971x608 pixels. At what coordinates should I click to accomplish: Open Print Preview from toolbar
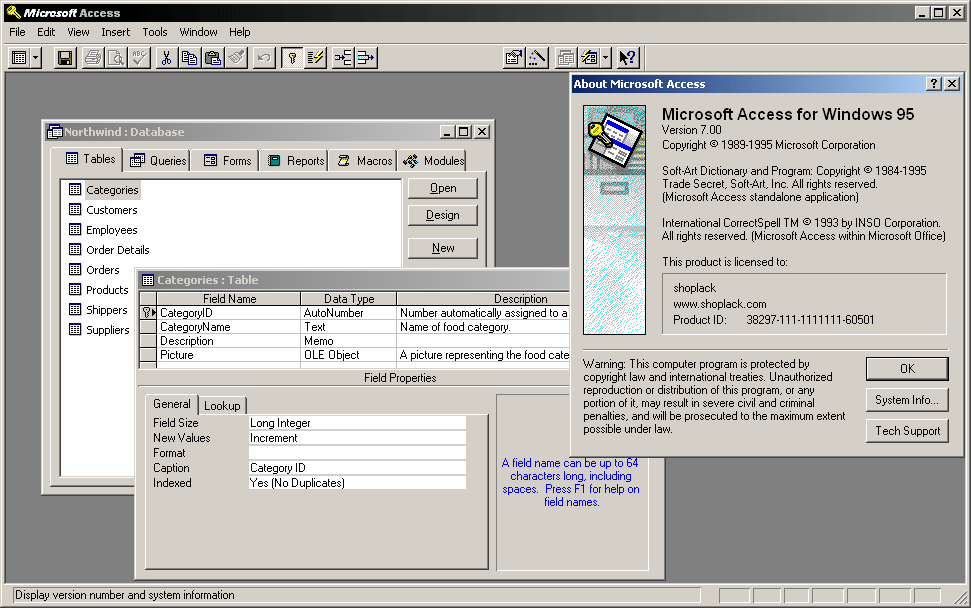click(x=116, y=58)
